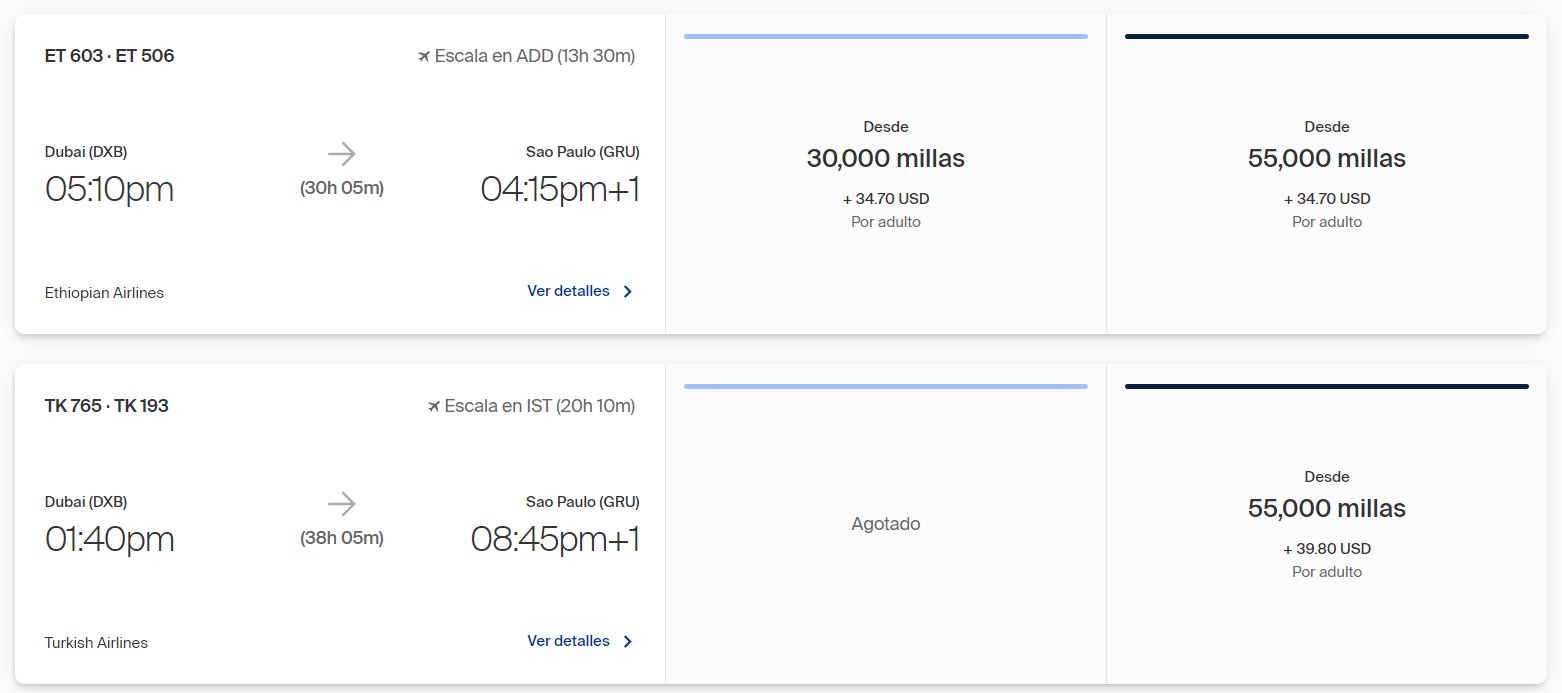Viewport: 1562px width, 693px height.
Task: Click the 08:45pm+1 Sao Paulo arrival time
Action: (x=555, y=539)
